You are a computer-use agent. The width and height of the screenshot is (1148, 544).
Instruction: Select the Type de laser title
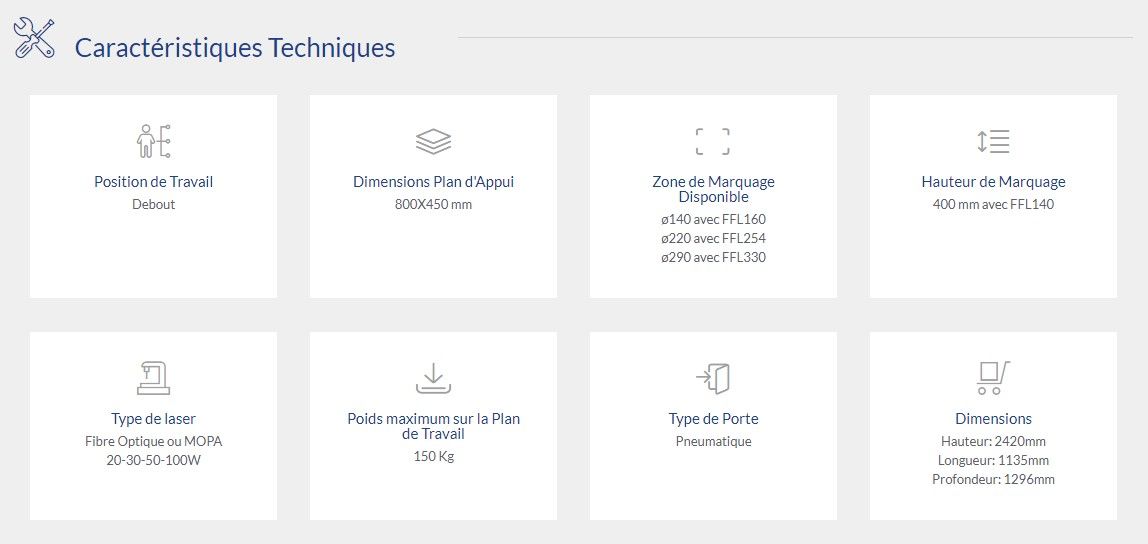click(153, 419)
